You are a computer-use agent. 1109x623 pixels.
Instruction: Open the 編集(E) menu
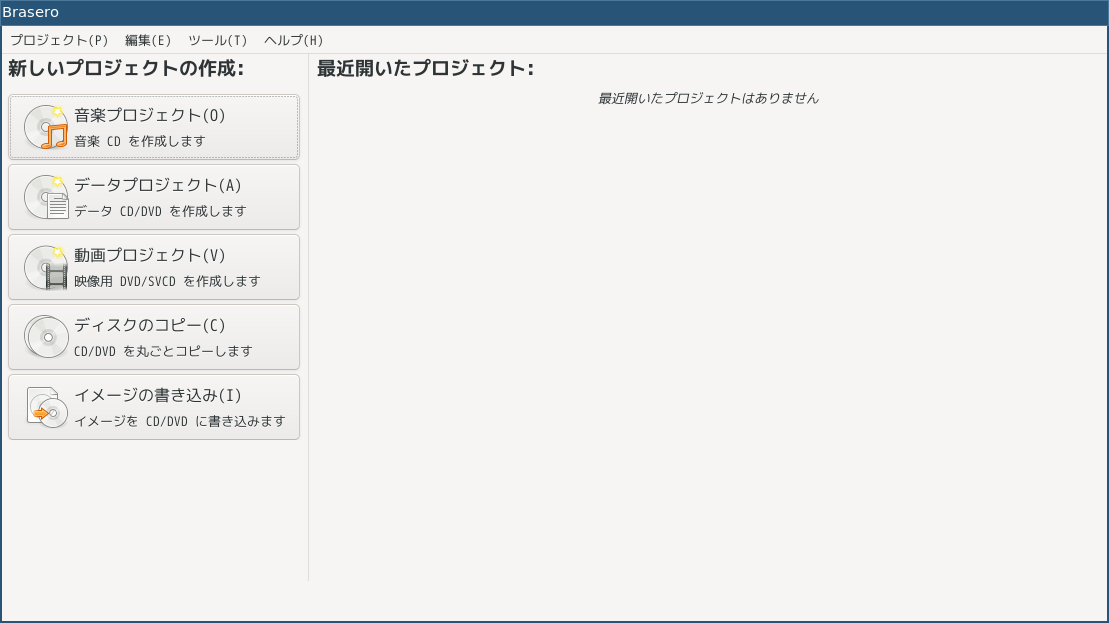148,40
